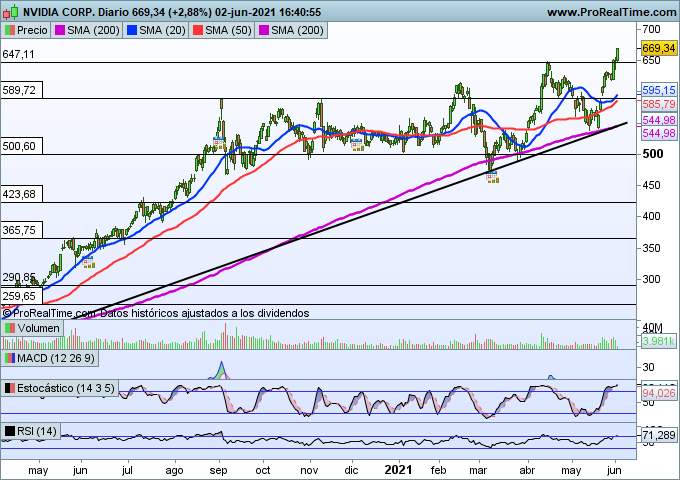Select the 365,75 level label
Viewport: 680px width, 480px height.
coord(21,230)
